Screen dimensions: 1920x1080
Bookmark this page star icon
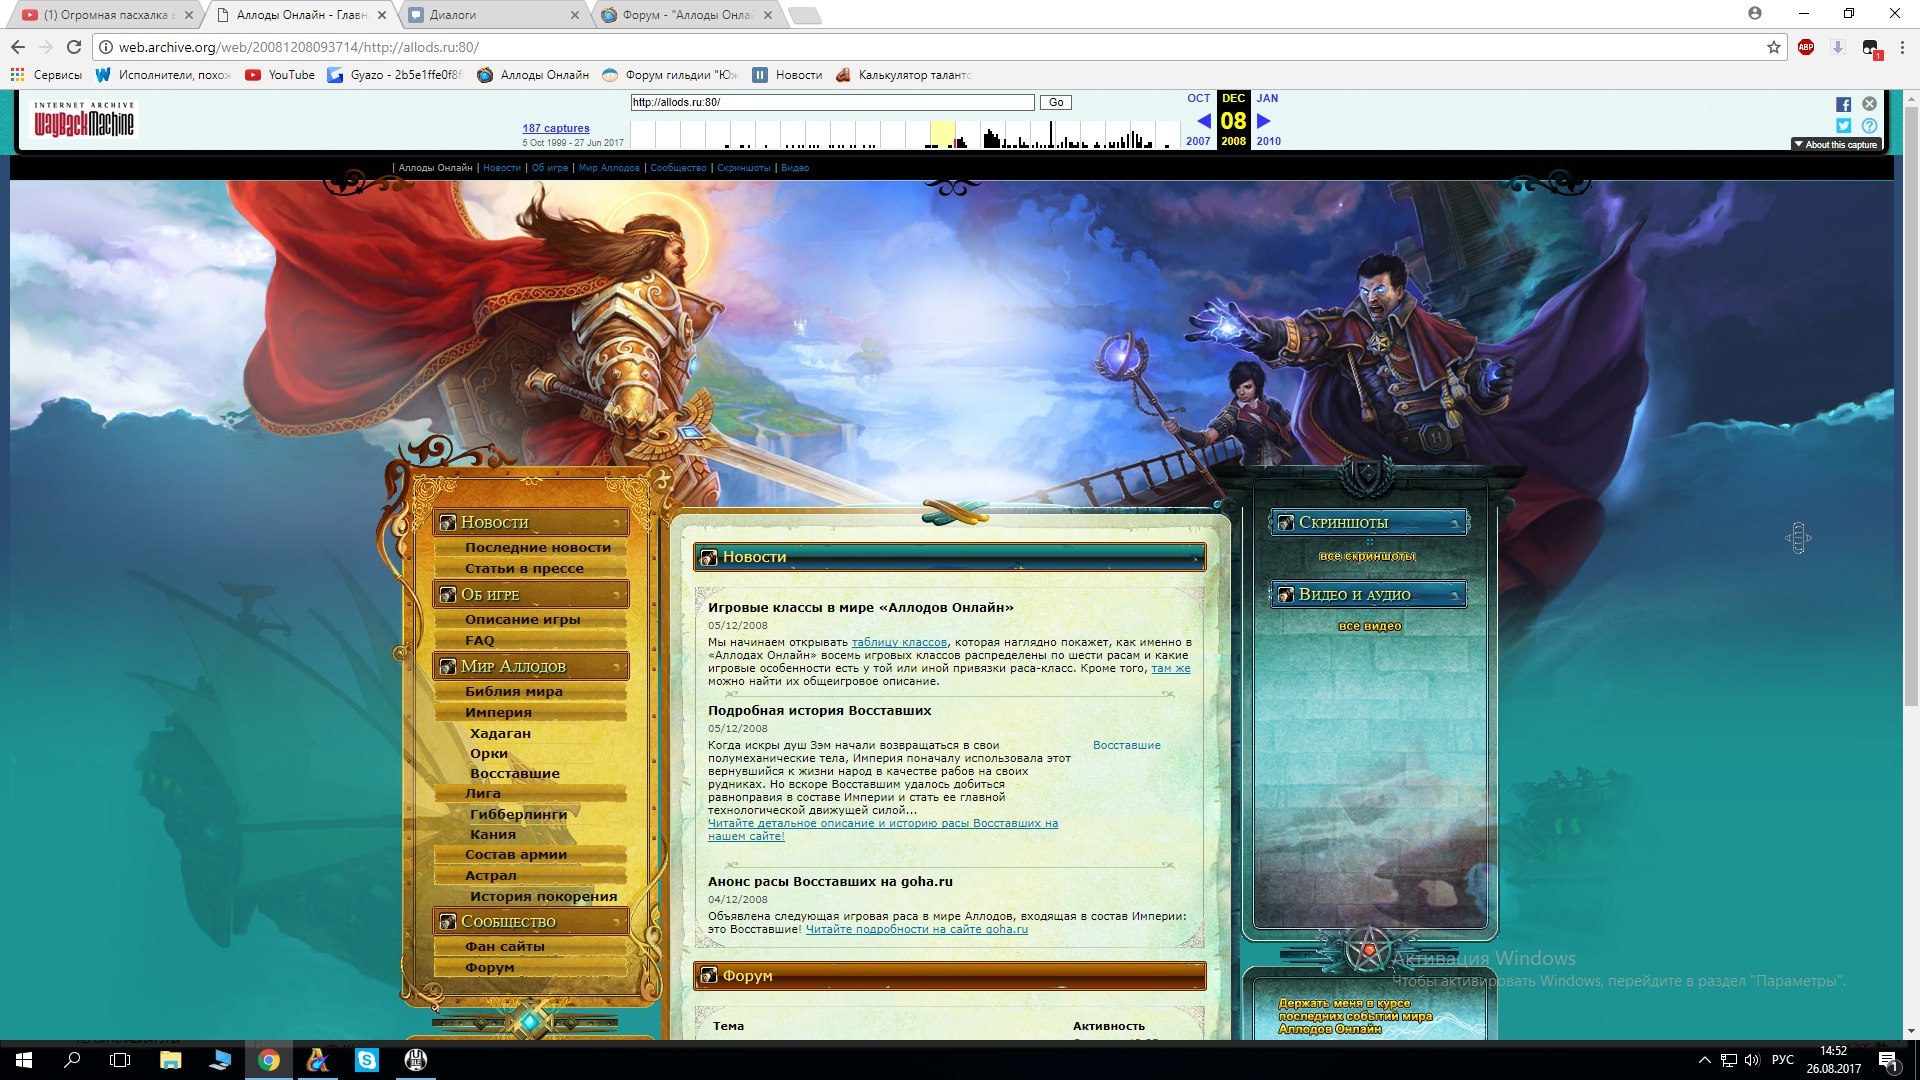(1773, 47)
